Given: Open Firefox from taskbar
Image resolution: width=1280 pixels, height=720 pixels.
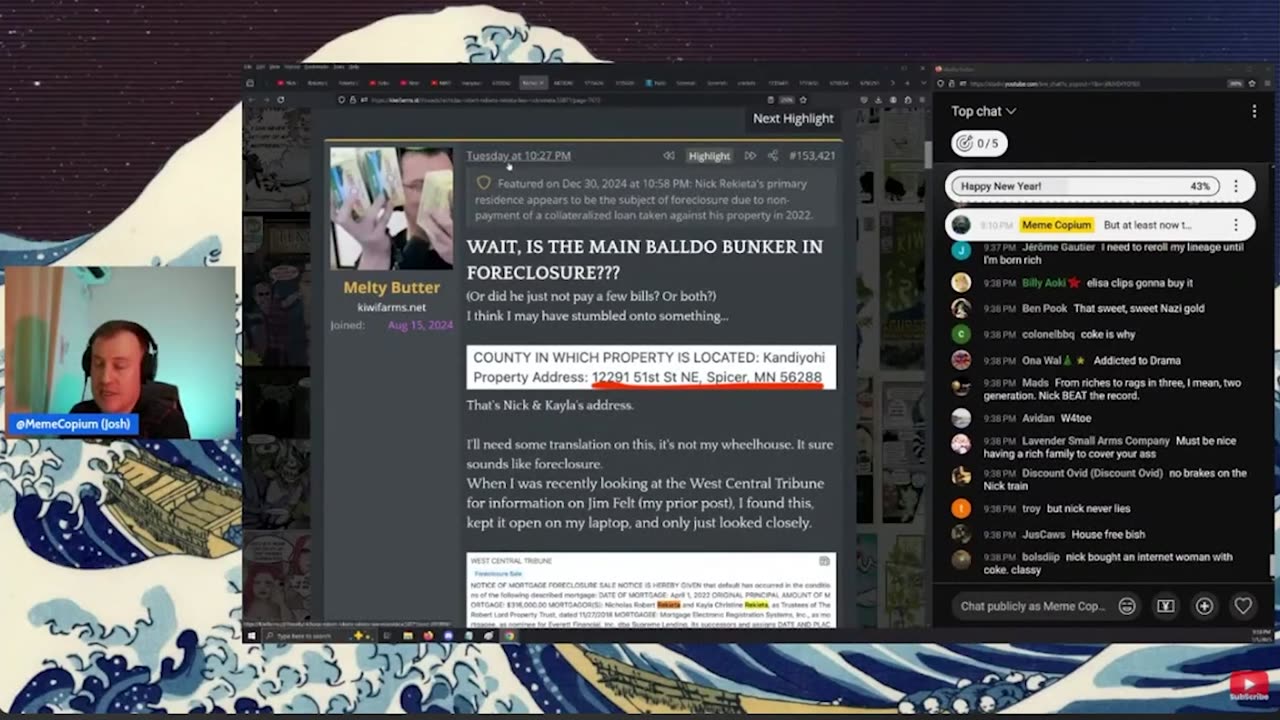Looking at the screenshot, I should pyautogui.click(x=428, y=636).
